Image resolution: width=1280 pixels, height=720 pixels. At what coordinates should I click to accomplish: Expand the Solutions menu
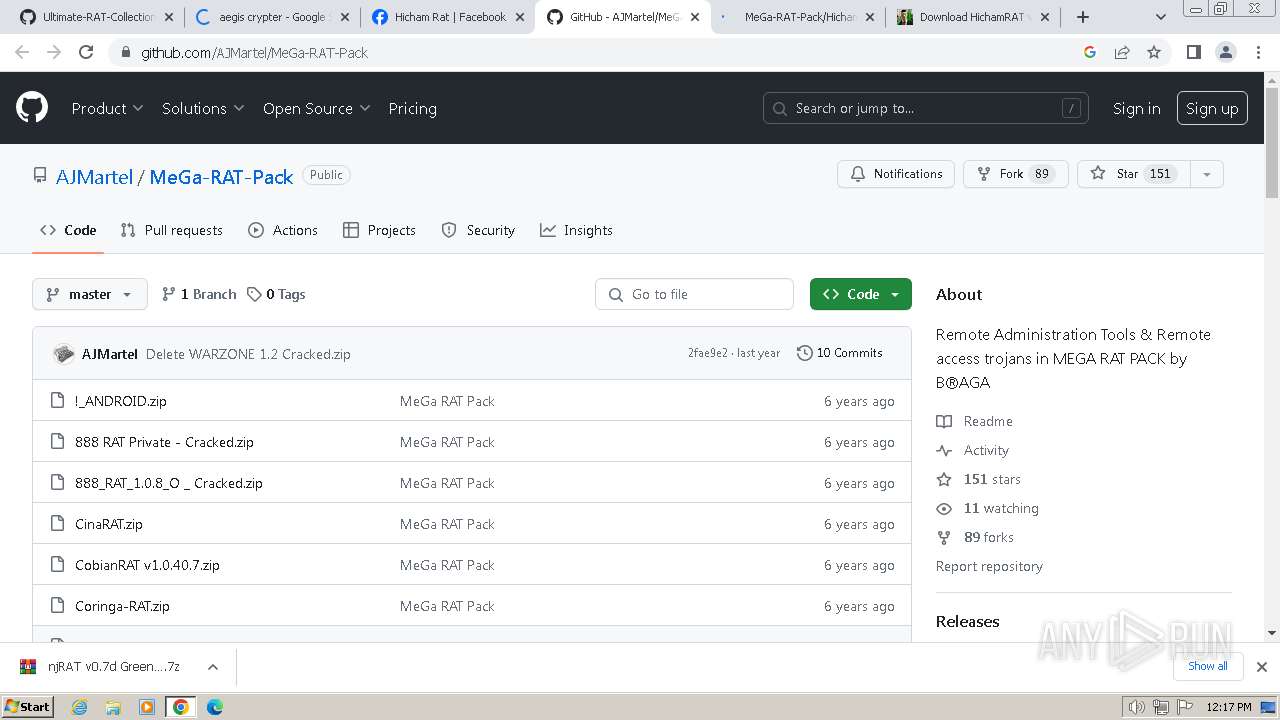[203, 108]
